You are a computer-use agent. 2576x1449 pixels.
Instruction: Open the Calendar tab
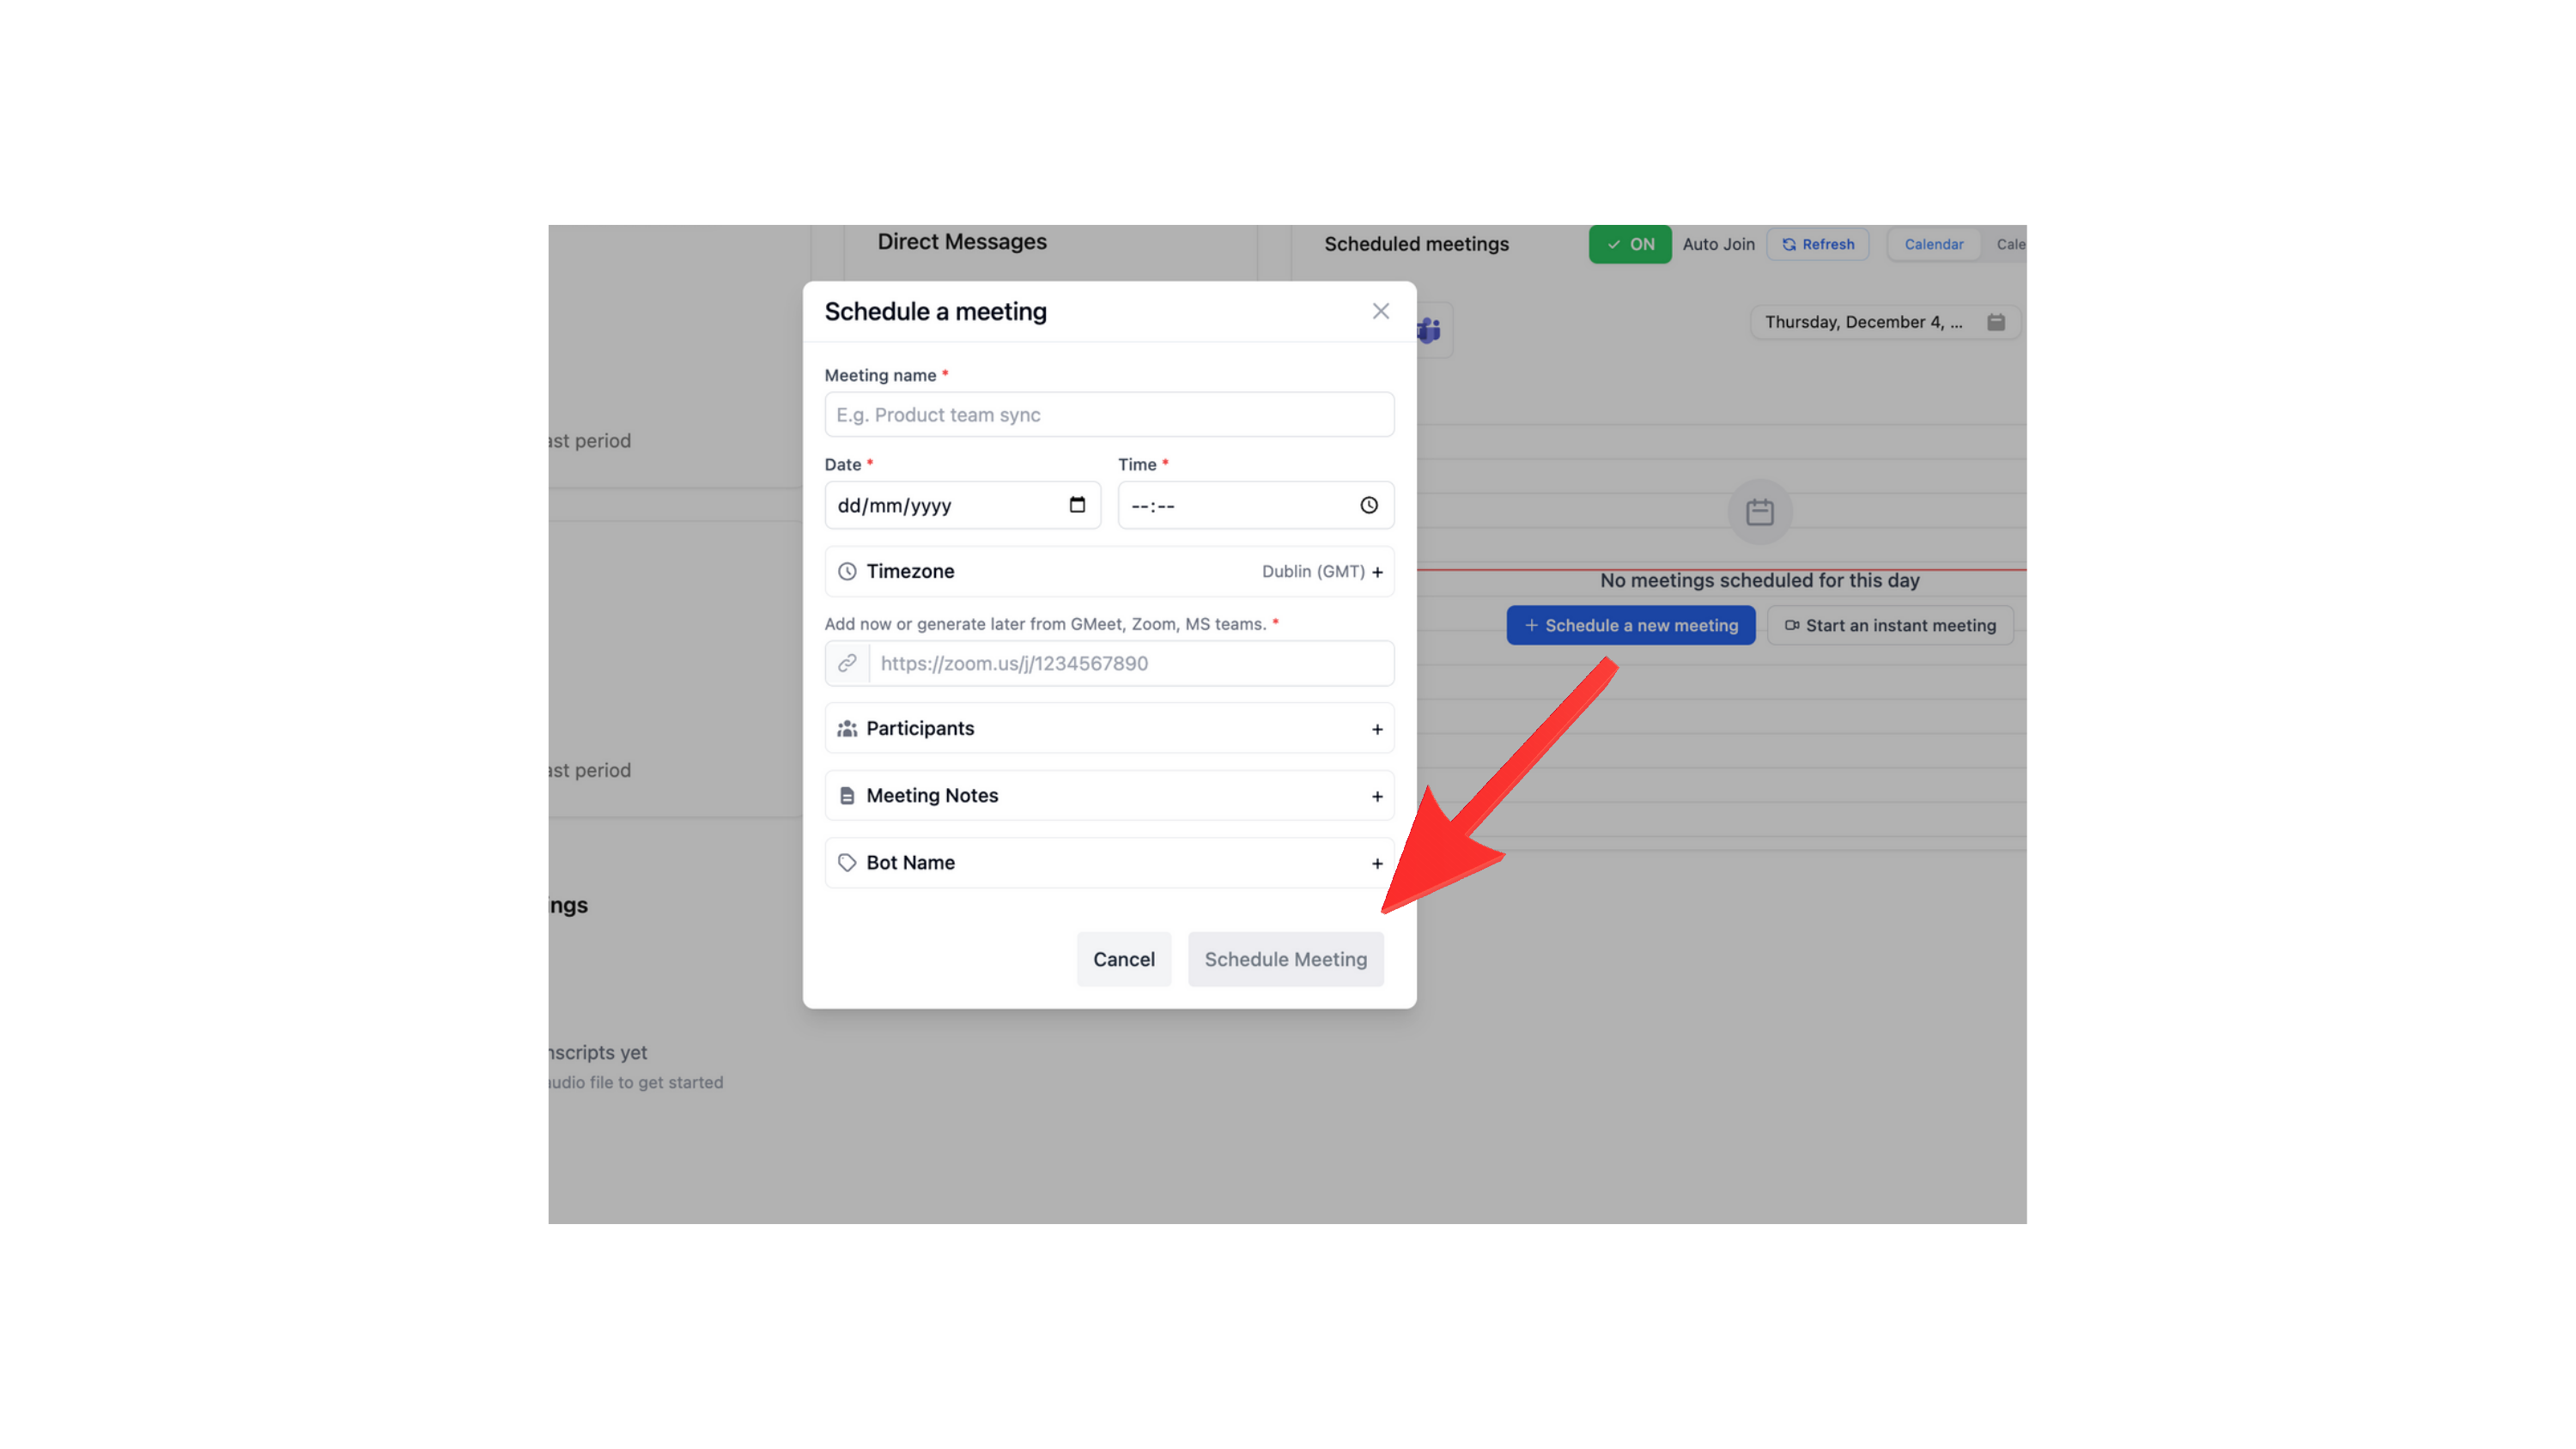click(1933, 244)
